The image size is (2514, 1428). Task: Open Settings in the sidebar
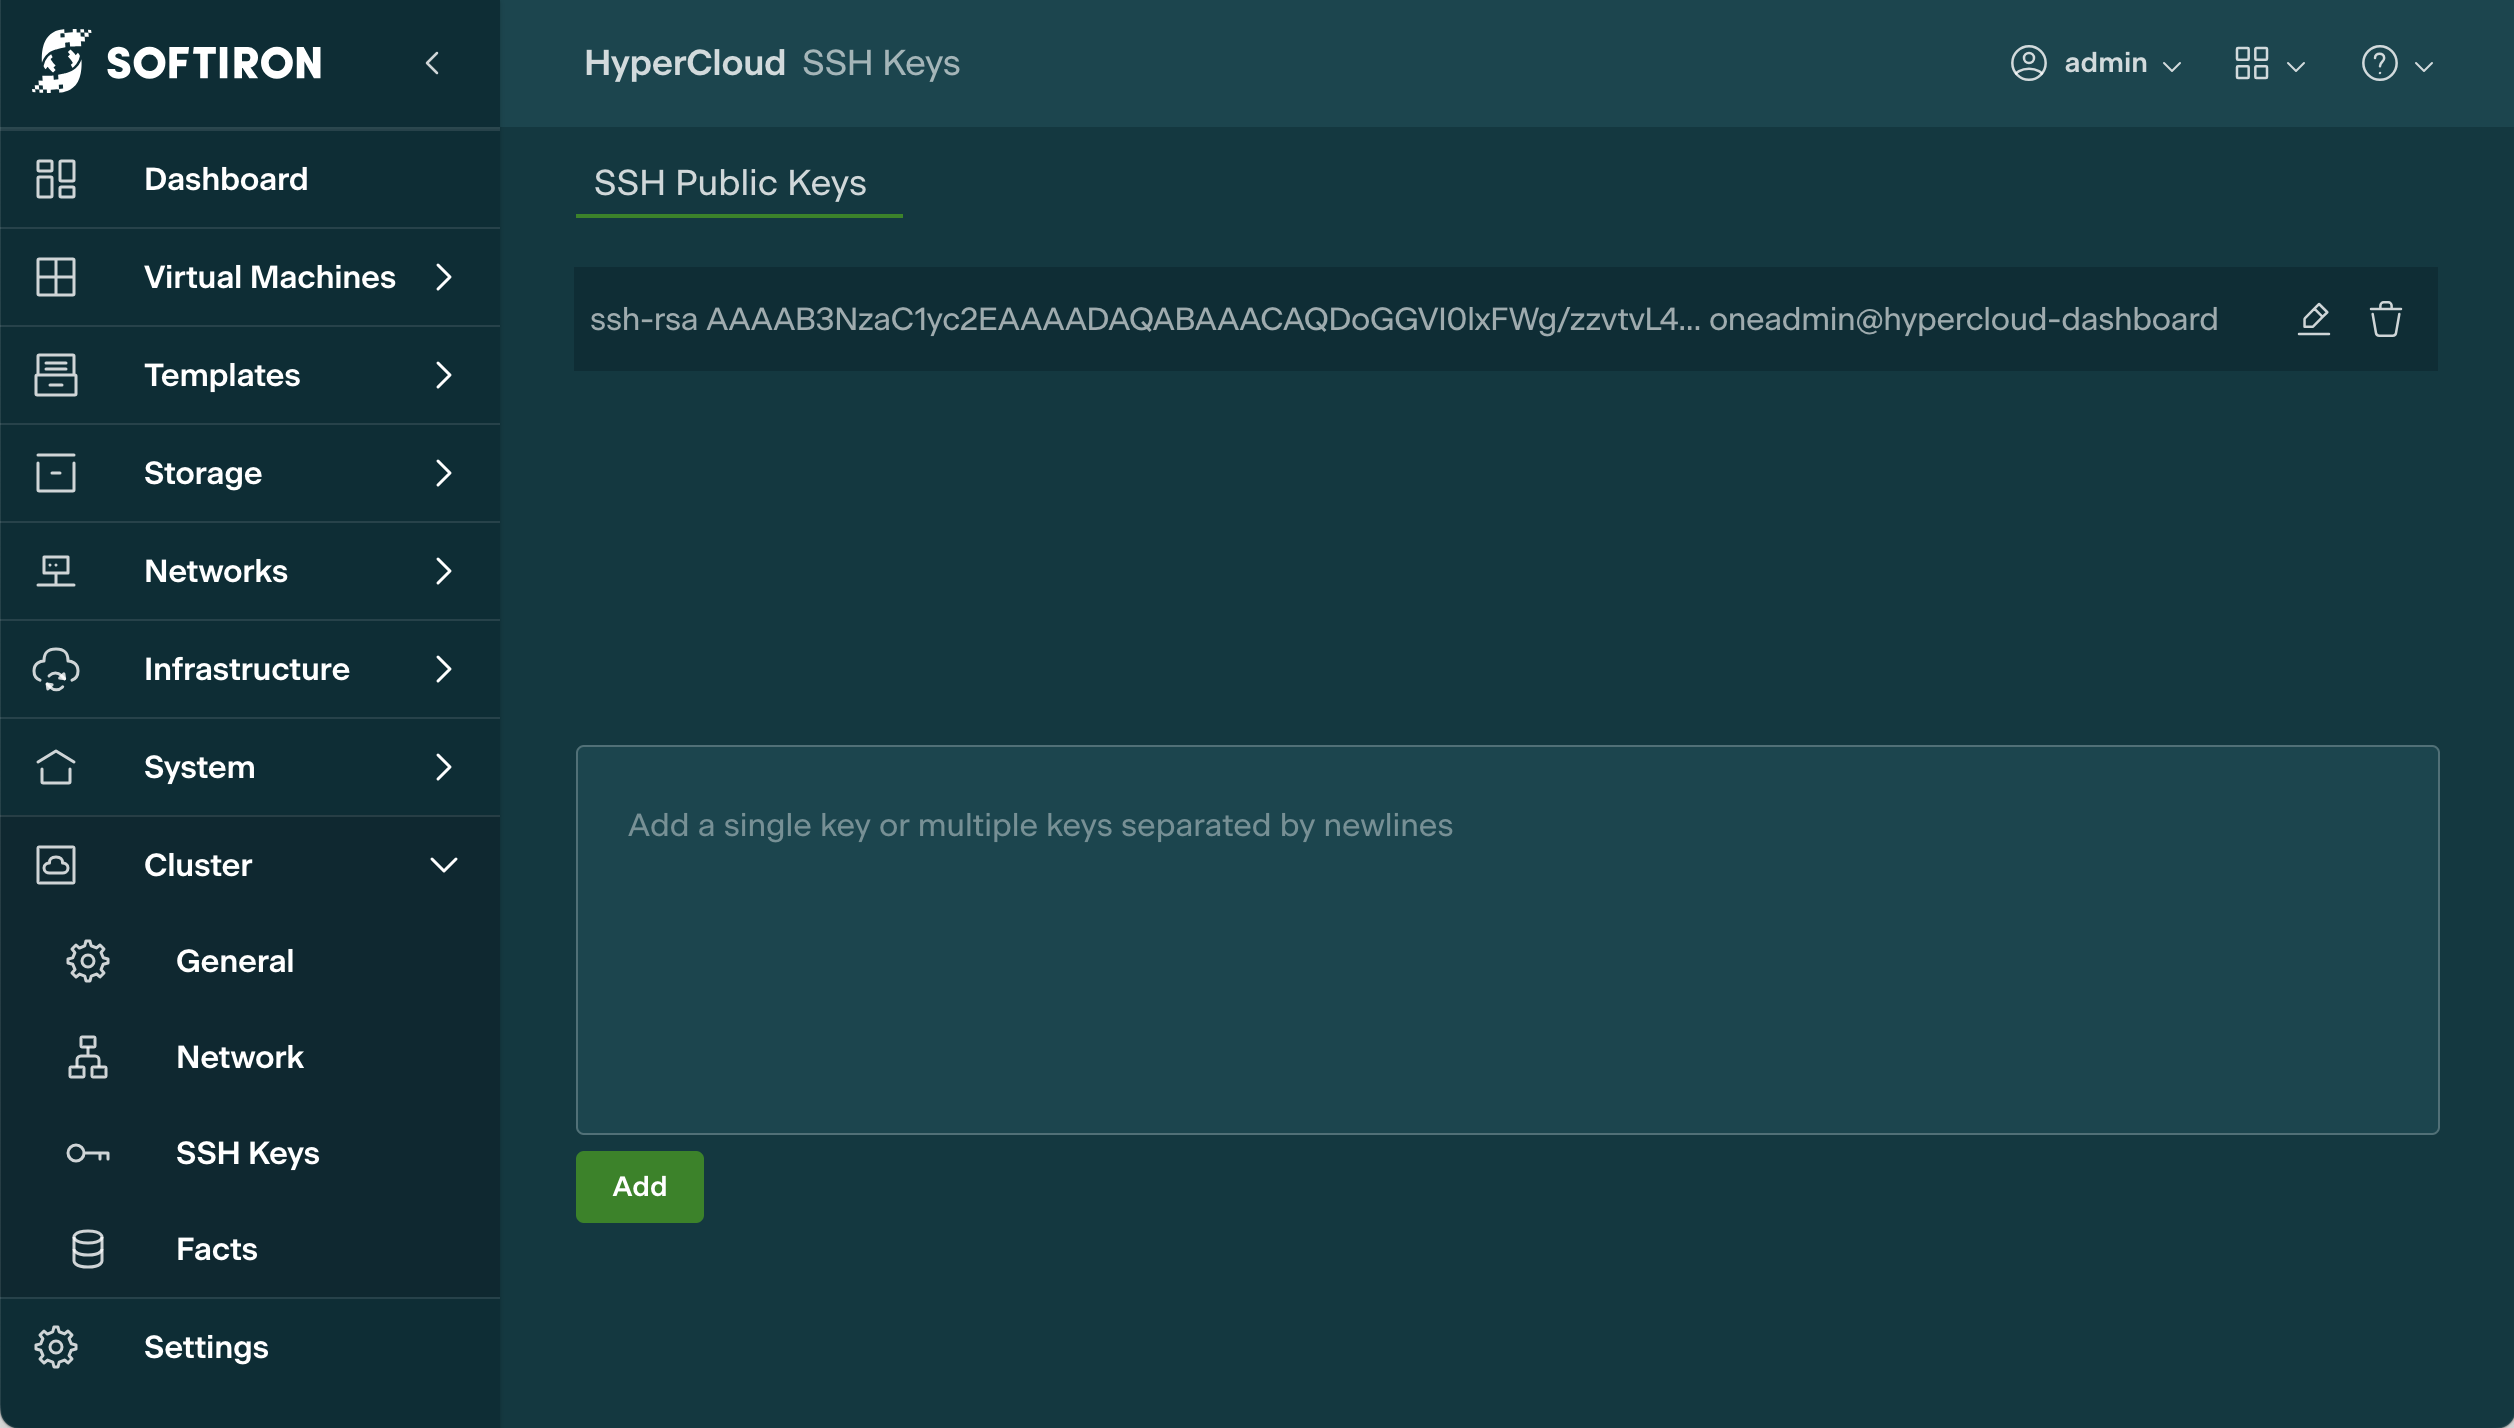[206, 1347]
